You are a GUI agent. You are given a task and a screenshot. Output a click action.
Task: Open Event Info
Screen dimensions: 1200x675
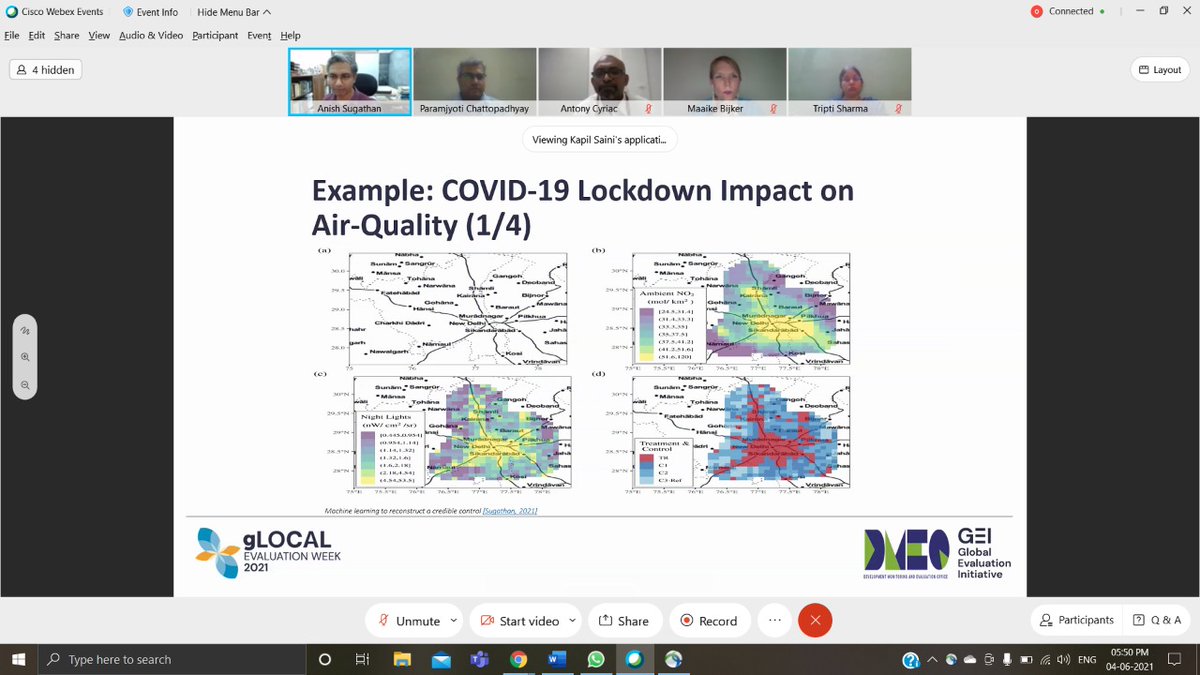pyautogui.click(x=150, y=12)
